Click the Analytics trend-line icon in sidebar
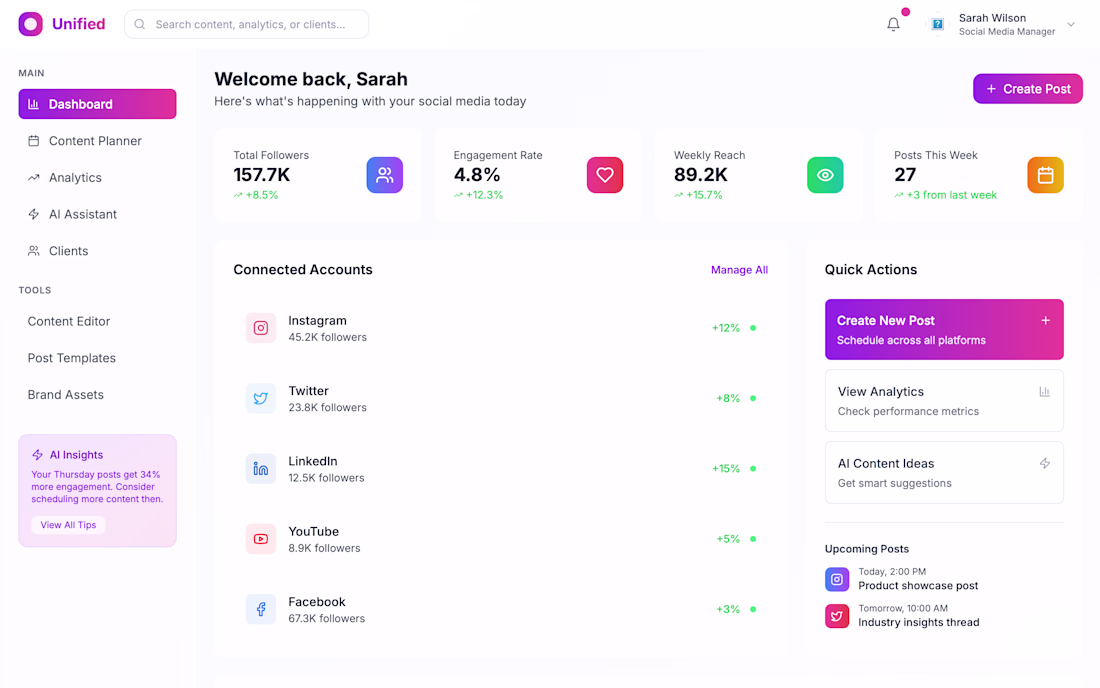The height and width of the screenshot is (688, 1100). pos(33,177)
